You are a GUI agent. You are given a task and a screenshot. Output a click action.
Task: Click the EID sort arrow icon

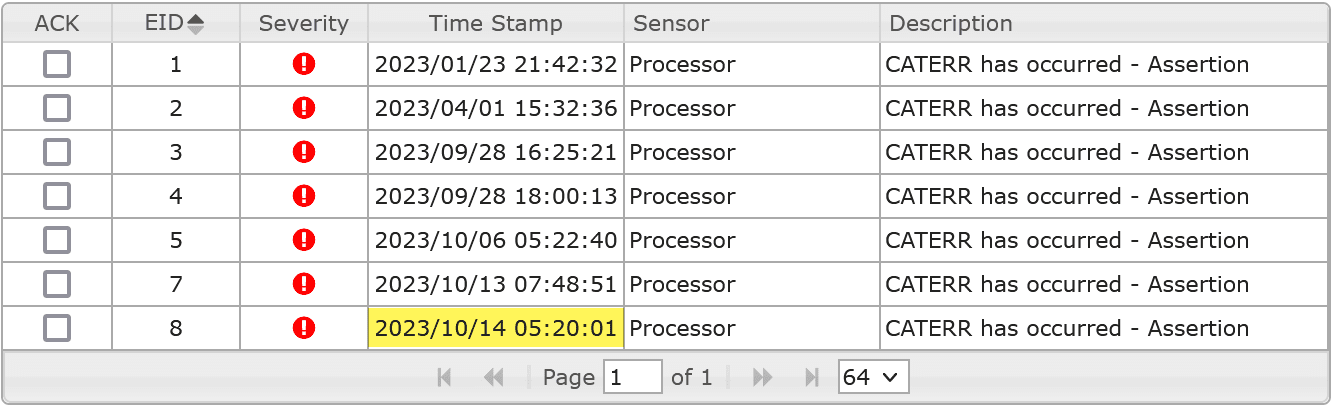(x=196, y=24)
